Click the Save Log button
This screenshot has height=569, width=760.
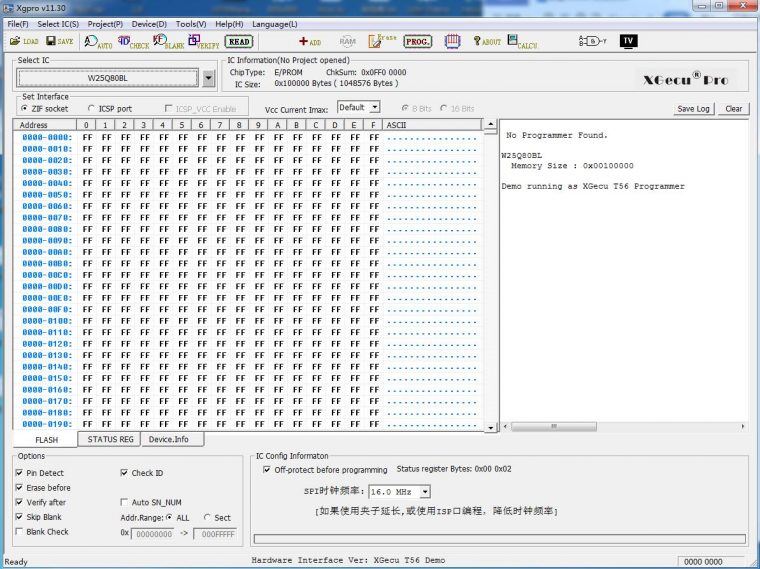(693, 109)
